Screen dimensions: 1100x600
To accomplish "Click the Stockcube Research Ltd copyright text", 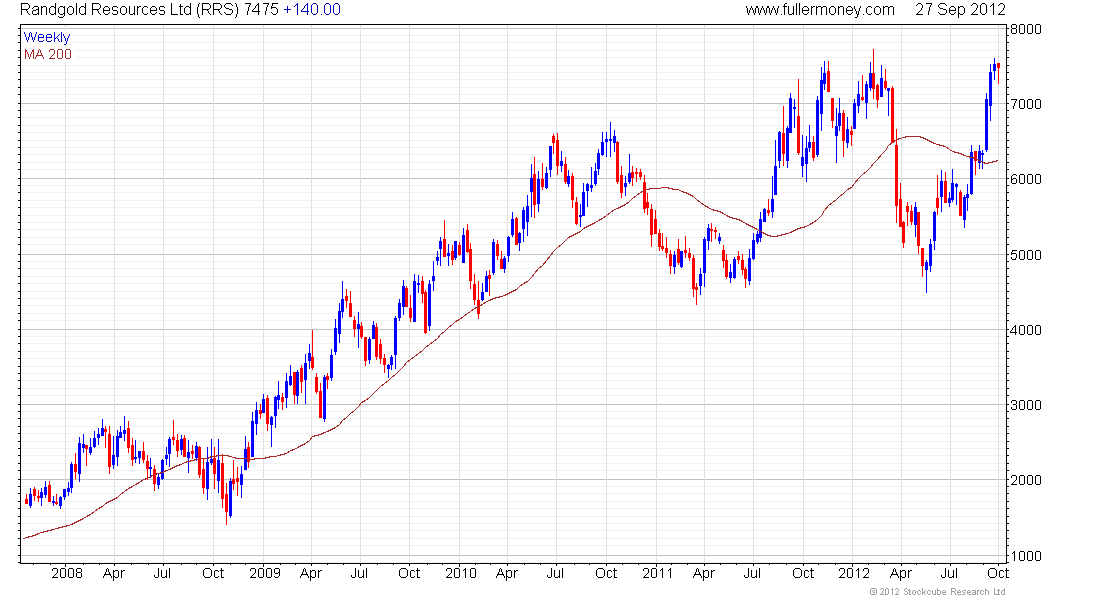I will pos(937,592).
